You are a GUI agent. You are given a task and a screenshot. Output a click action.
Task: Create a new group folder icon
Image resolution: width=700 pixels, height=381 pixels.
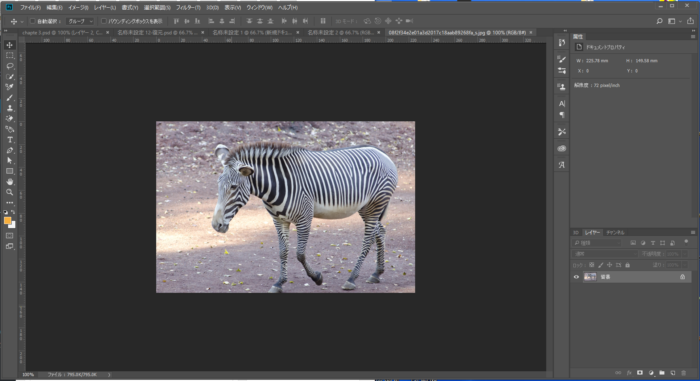pyautogui.click(x=662, y=373)
